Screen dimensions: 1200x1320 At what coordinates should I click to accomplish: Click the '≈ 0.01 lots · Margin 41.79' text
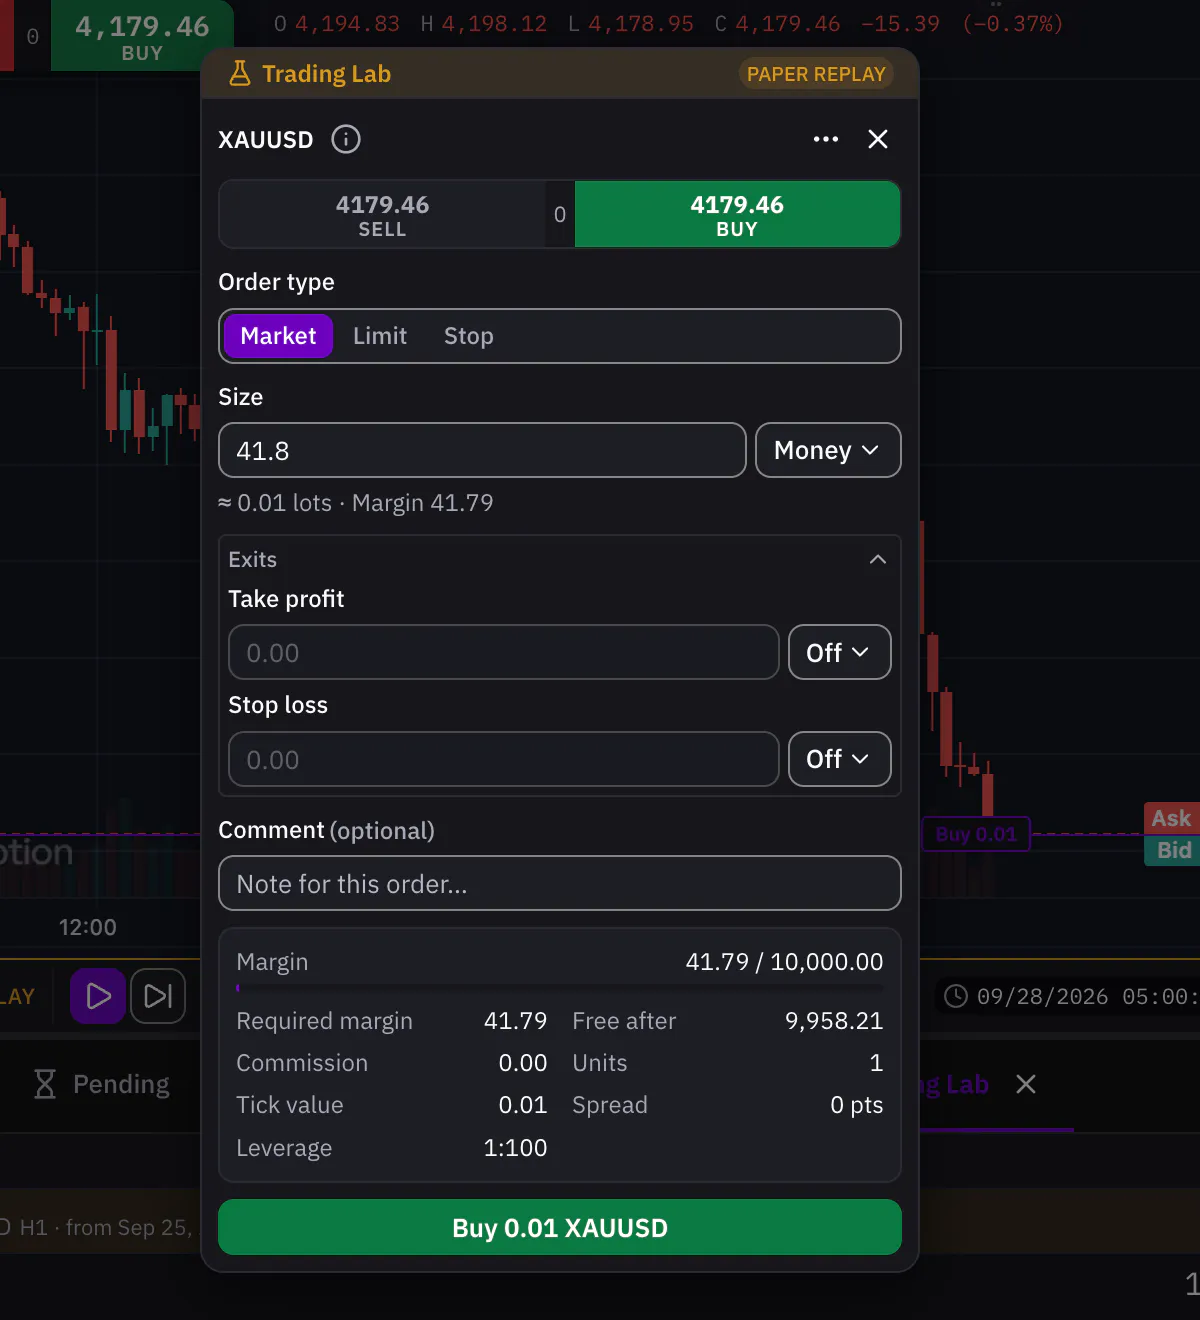(356, 503)
